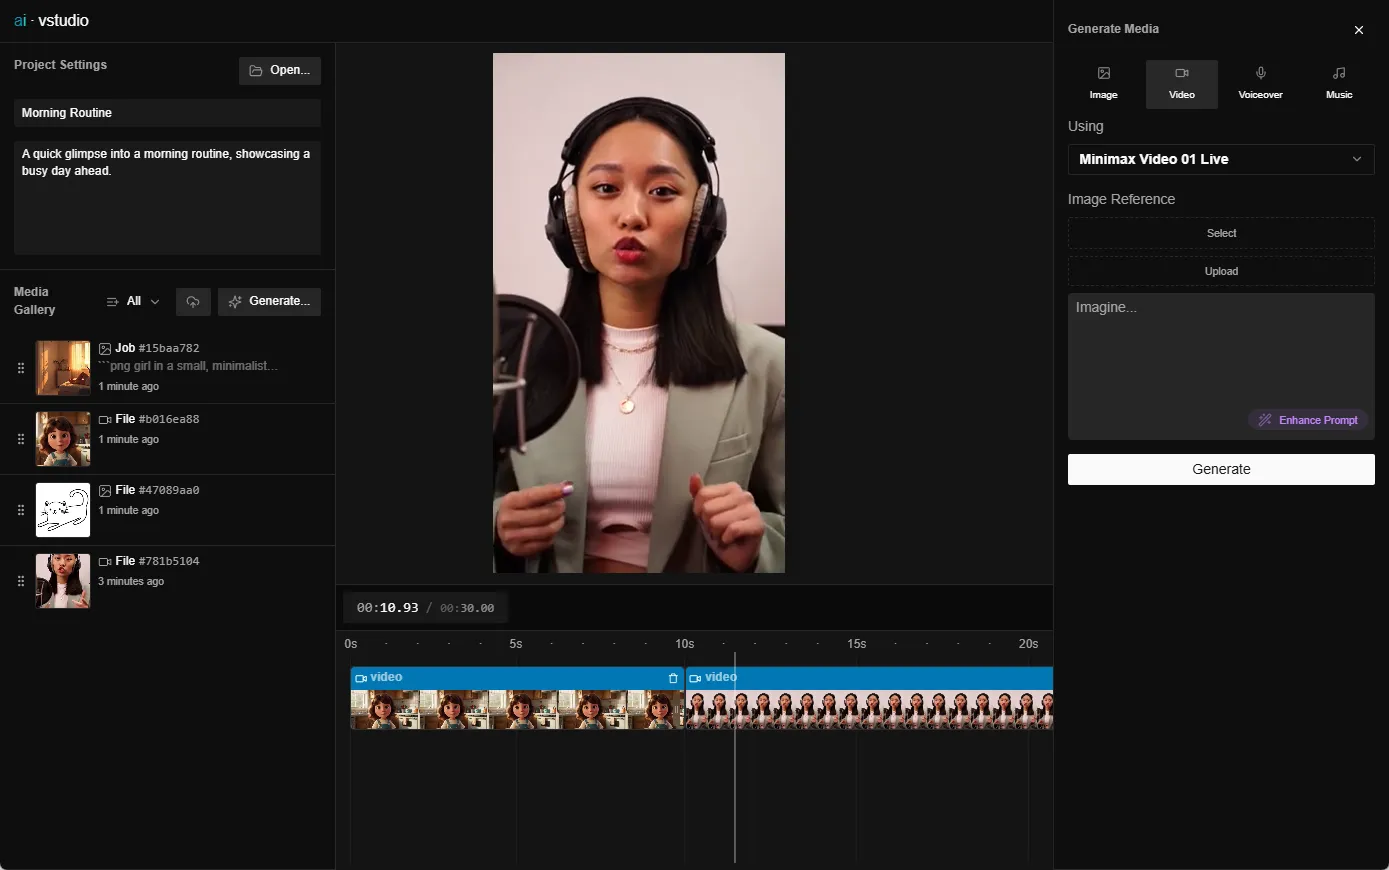Image resolution: width=1389 pixels, height=870 pixels.
Task: Open the All filter dropdown
Action: (x=133, y=302)
